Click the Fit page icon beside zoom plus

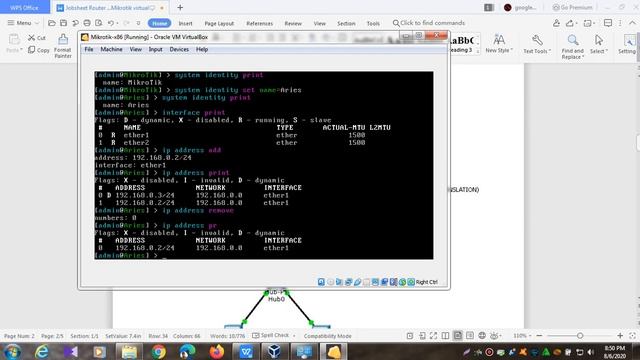[632, 336]
